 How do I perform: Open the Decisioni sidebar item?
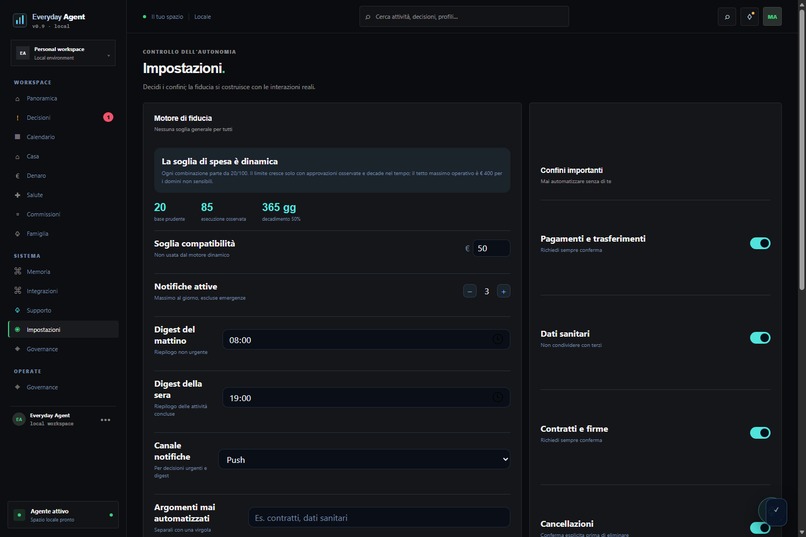[63, 118]
